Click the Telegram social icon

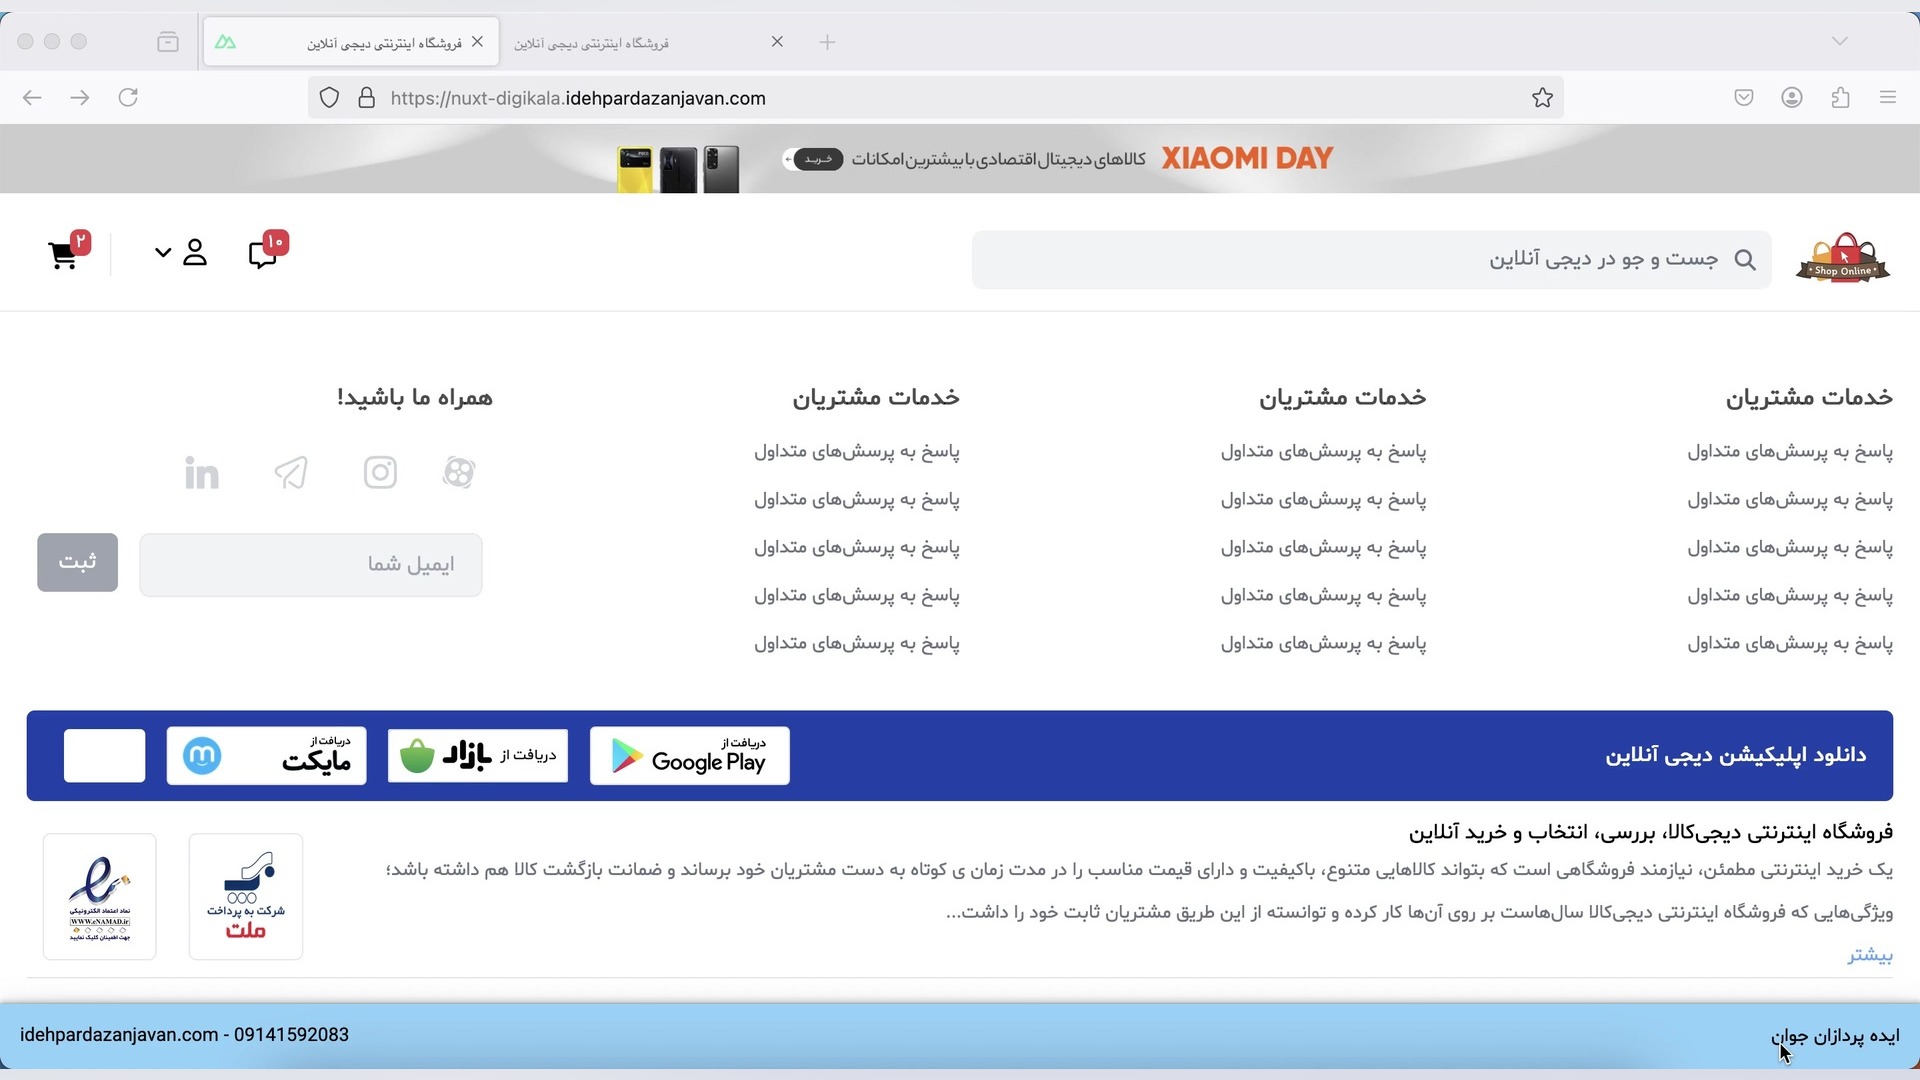291,472
